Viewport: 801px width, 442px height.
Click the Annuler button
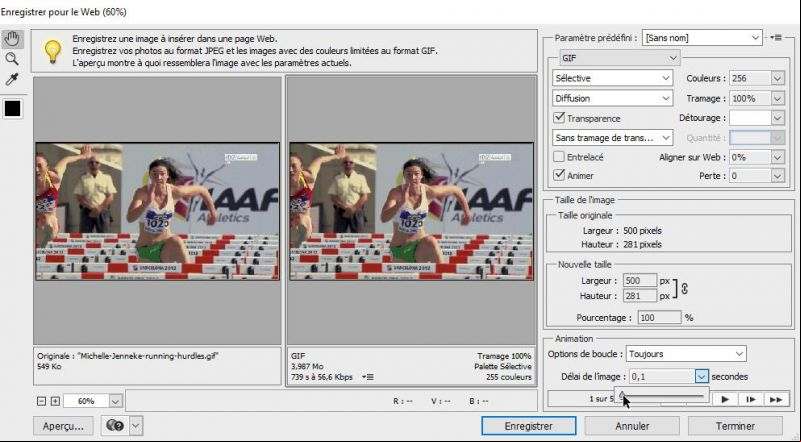[x=632, y=426]
